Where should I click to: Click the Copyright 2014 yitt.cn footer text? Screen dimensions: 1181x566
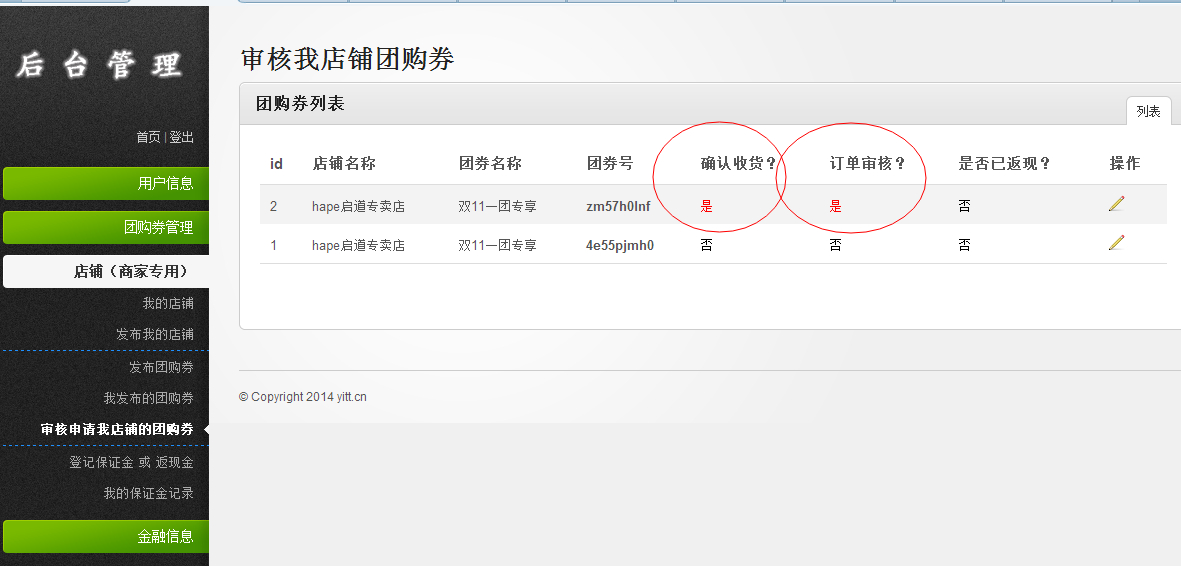click(x=303, y=396)
